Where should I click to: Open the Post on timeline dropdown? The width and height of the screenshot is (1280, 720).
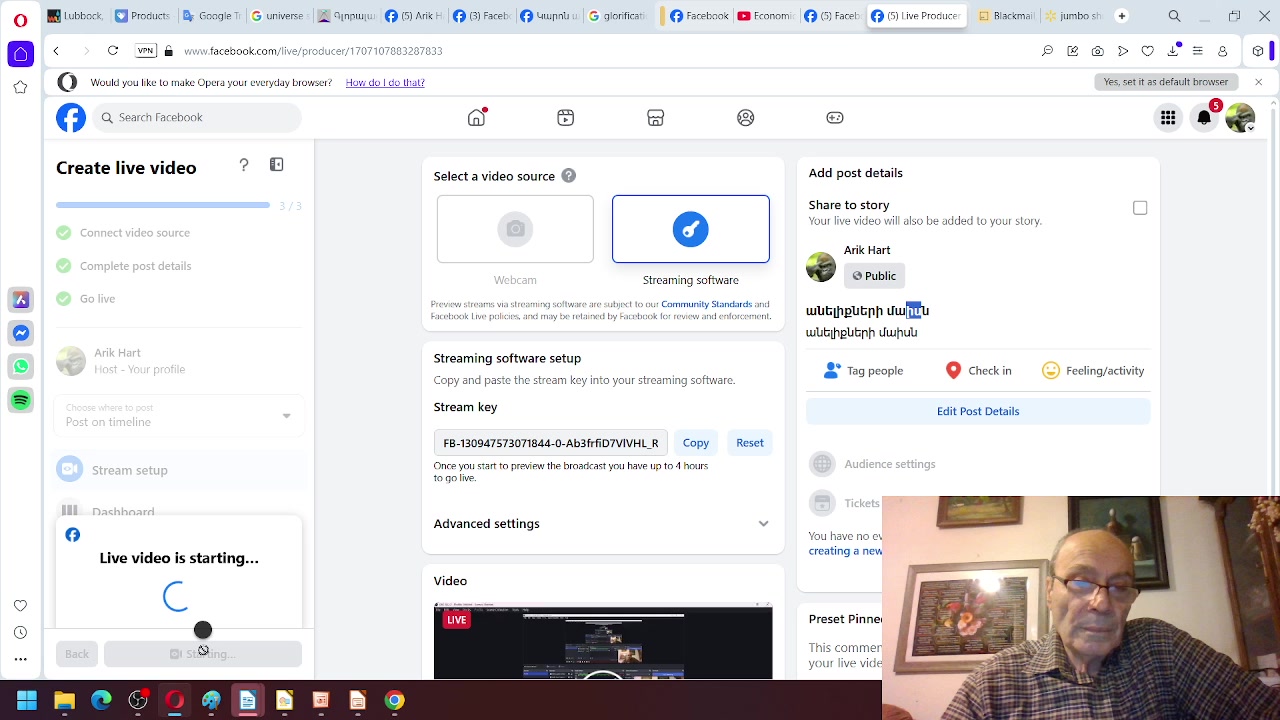179,416
